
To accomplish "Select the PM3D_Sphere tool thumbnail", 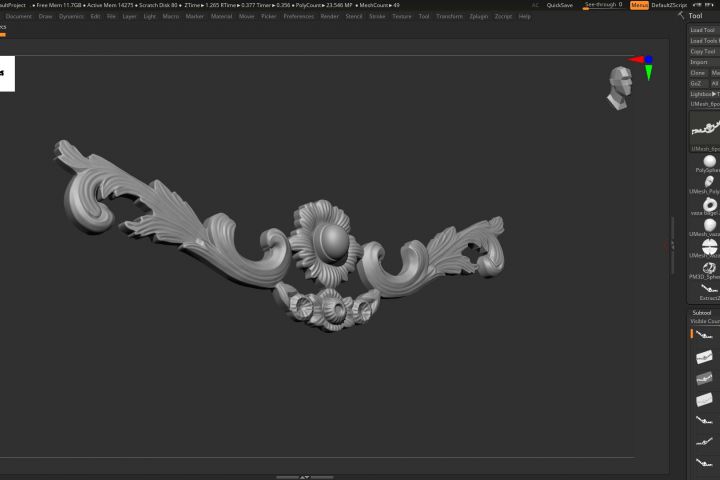I will coord(709,268).
